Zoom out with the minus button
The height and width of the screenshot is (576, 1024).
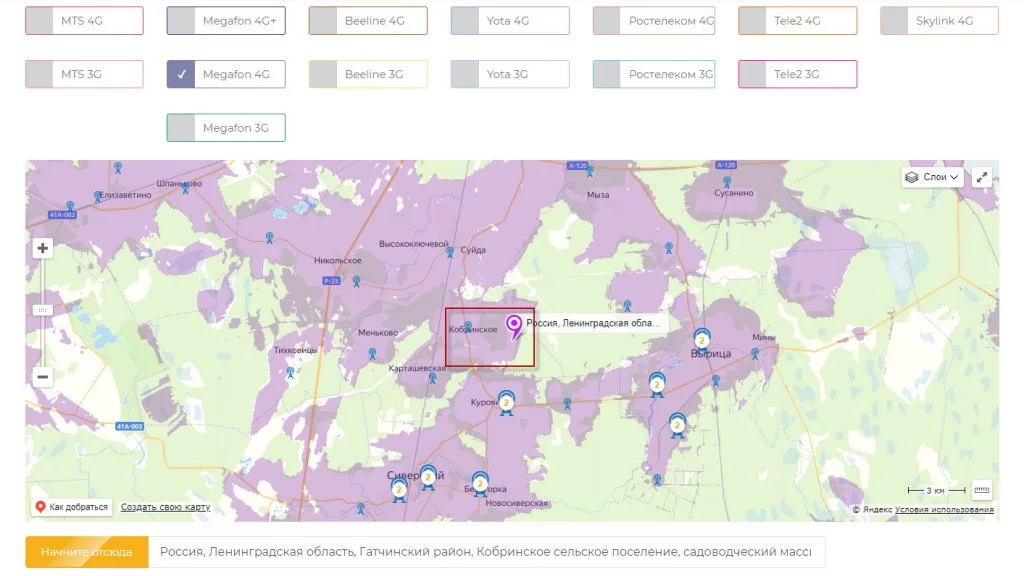pos(42,377)
